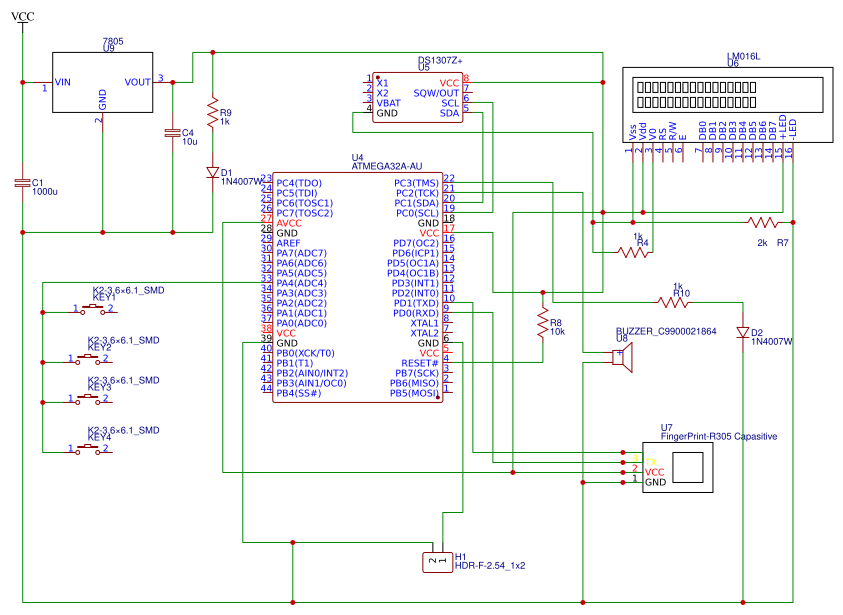Click the SQW/OUT pin label on DS1307Z+
This screenshot has width=843, height=615.
[x=436, y=93]
